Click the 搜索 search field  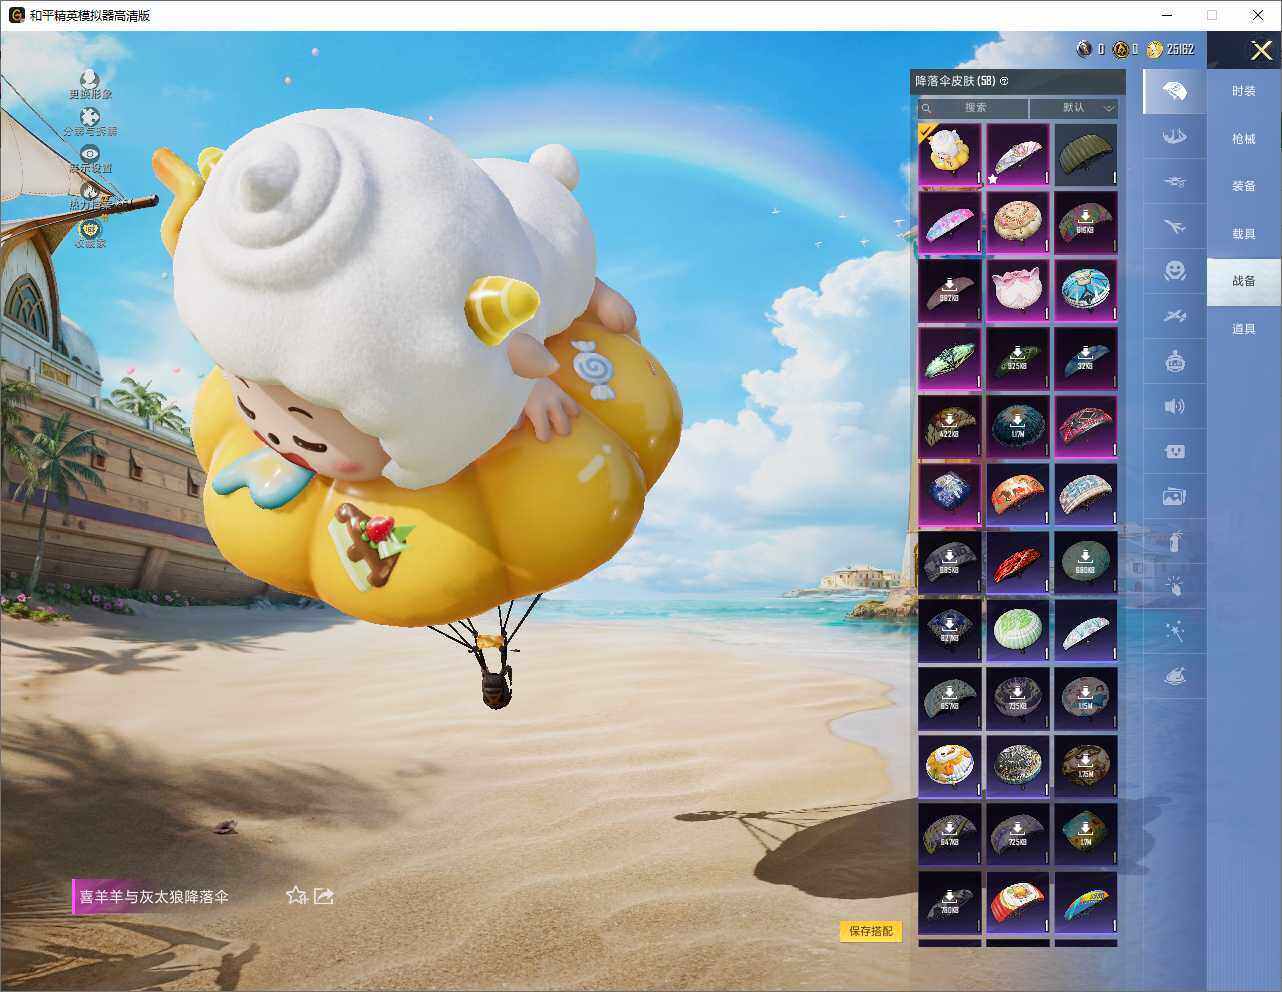click(x=974, y=108)
